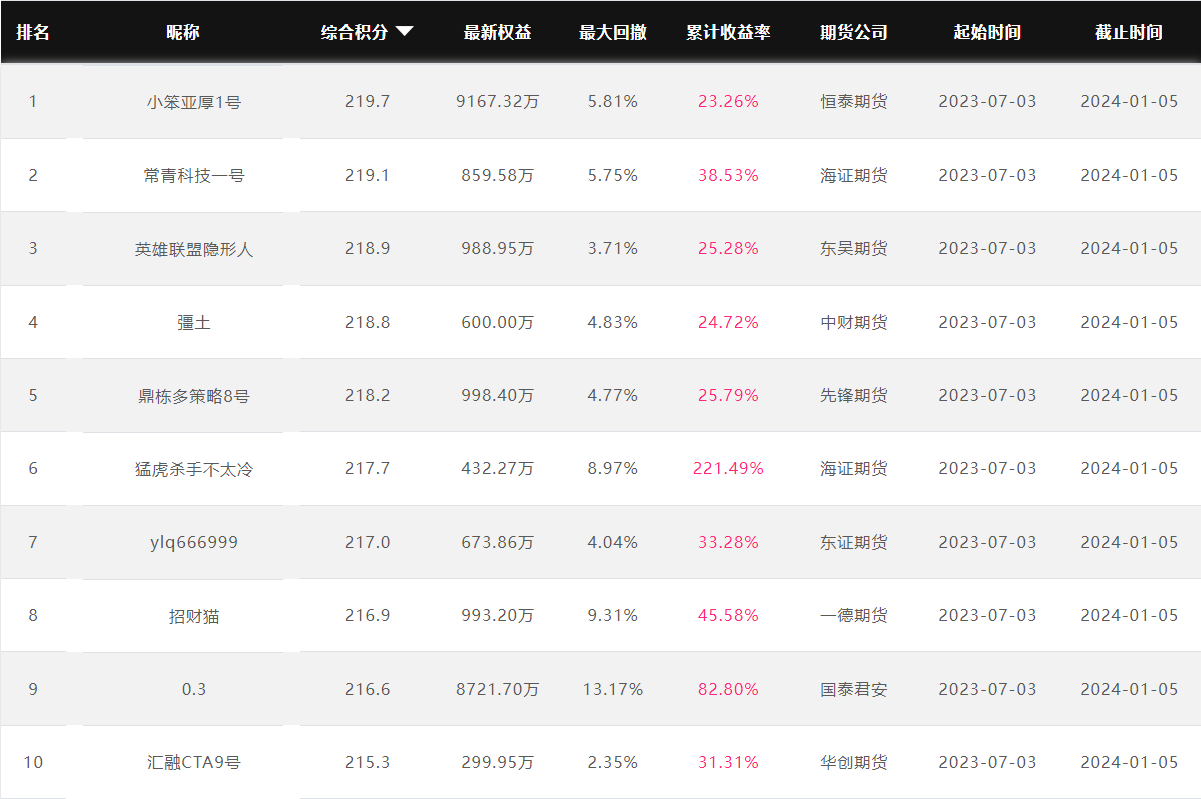The image size is (1201, 799).
Task: Open nickname 常青科技一号
Action: 194,175
